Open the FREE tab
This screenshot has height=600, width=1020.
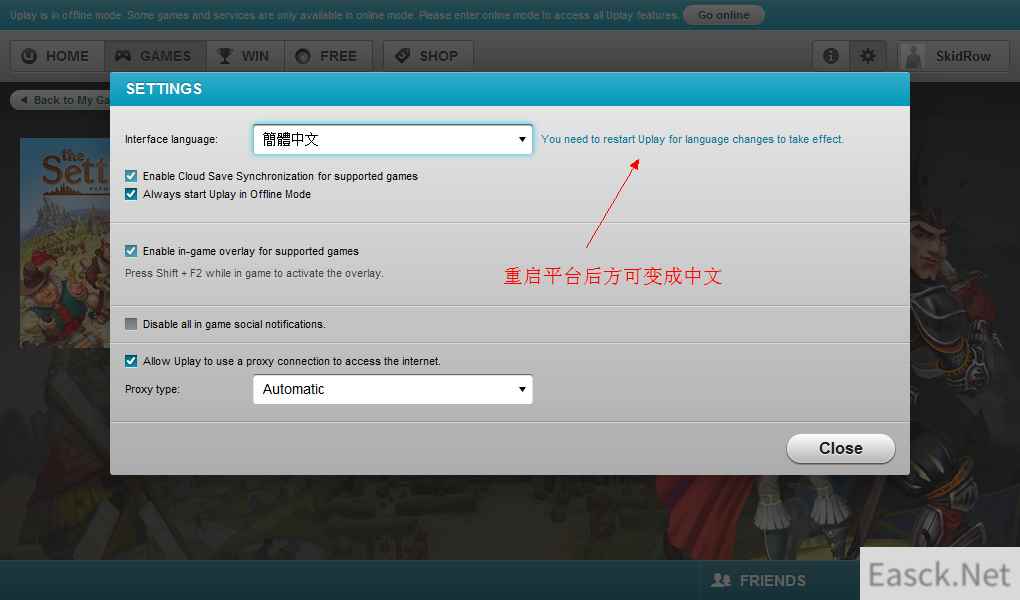(329, 56)
